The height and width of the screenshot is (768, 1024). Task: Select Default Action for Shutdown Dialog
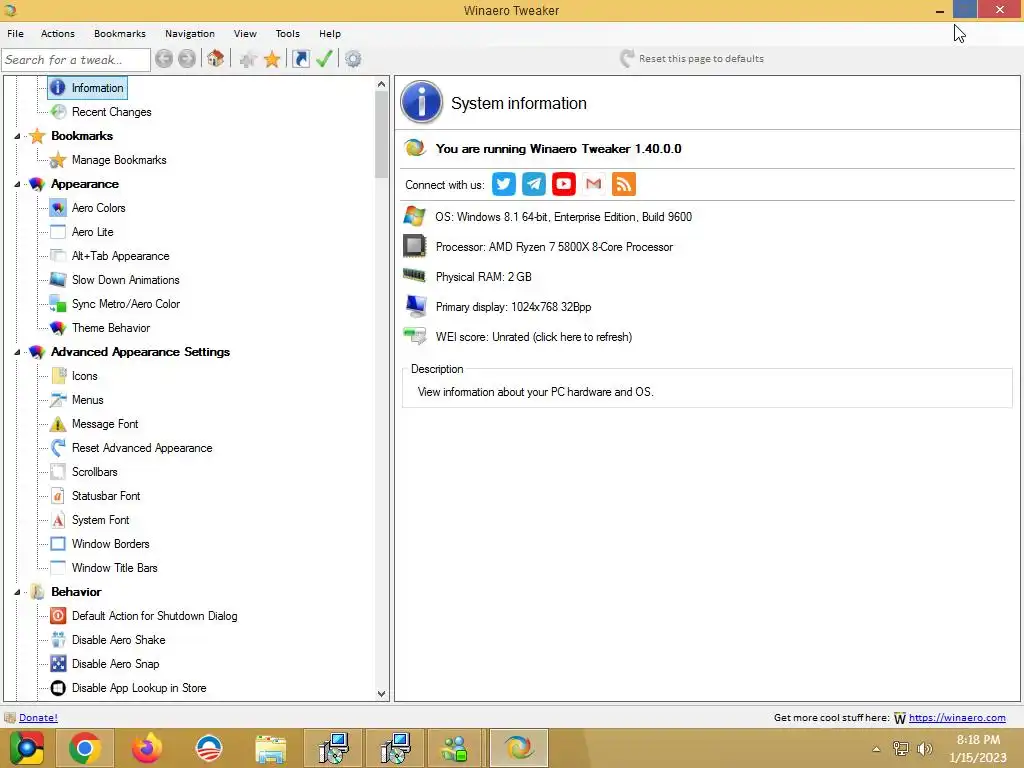click(154, 616)
